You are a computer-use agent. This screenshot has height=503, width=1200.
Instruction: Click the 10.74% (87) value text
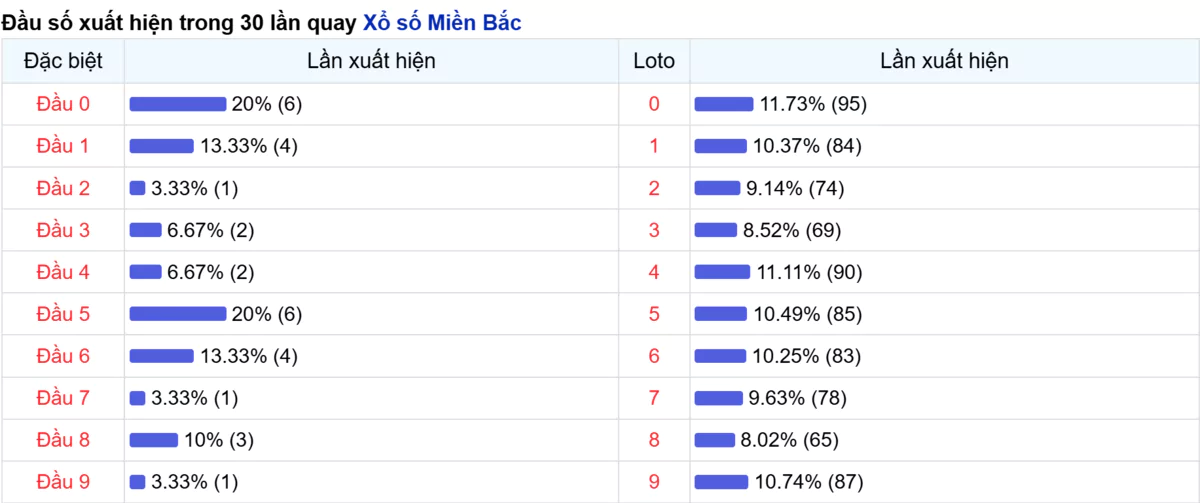809,482
